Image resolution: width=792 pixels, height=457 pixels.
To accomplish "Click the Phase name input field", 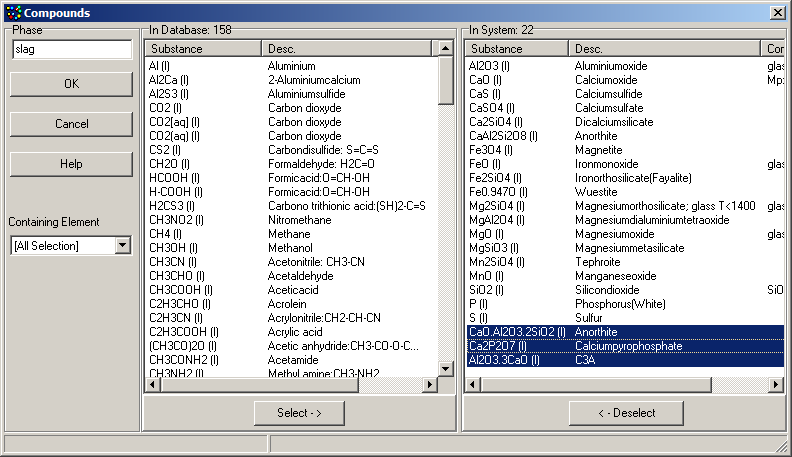I will click(72, 50).
